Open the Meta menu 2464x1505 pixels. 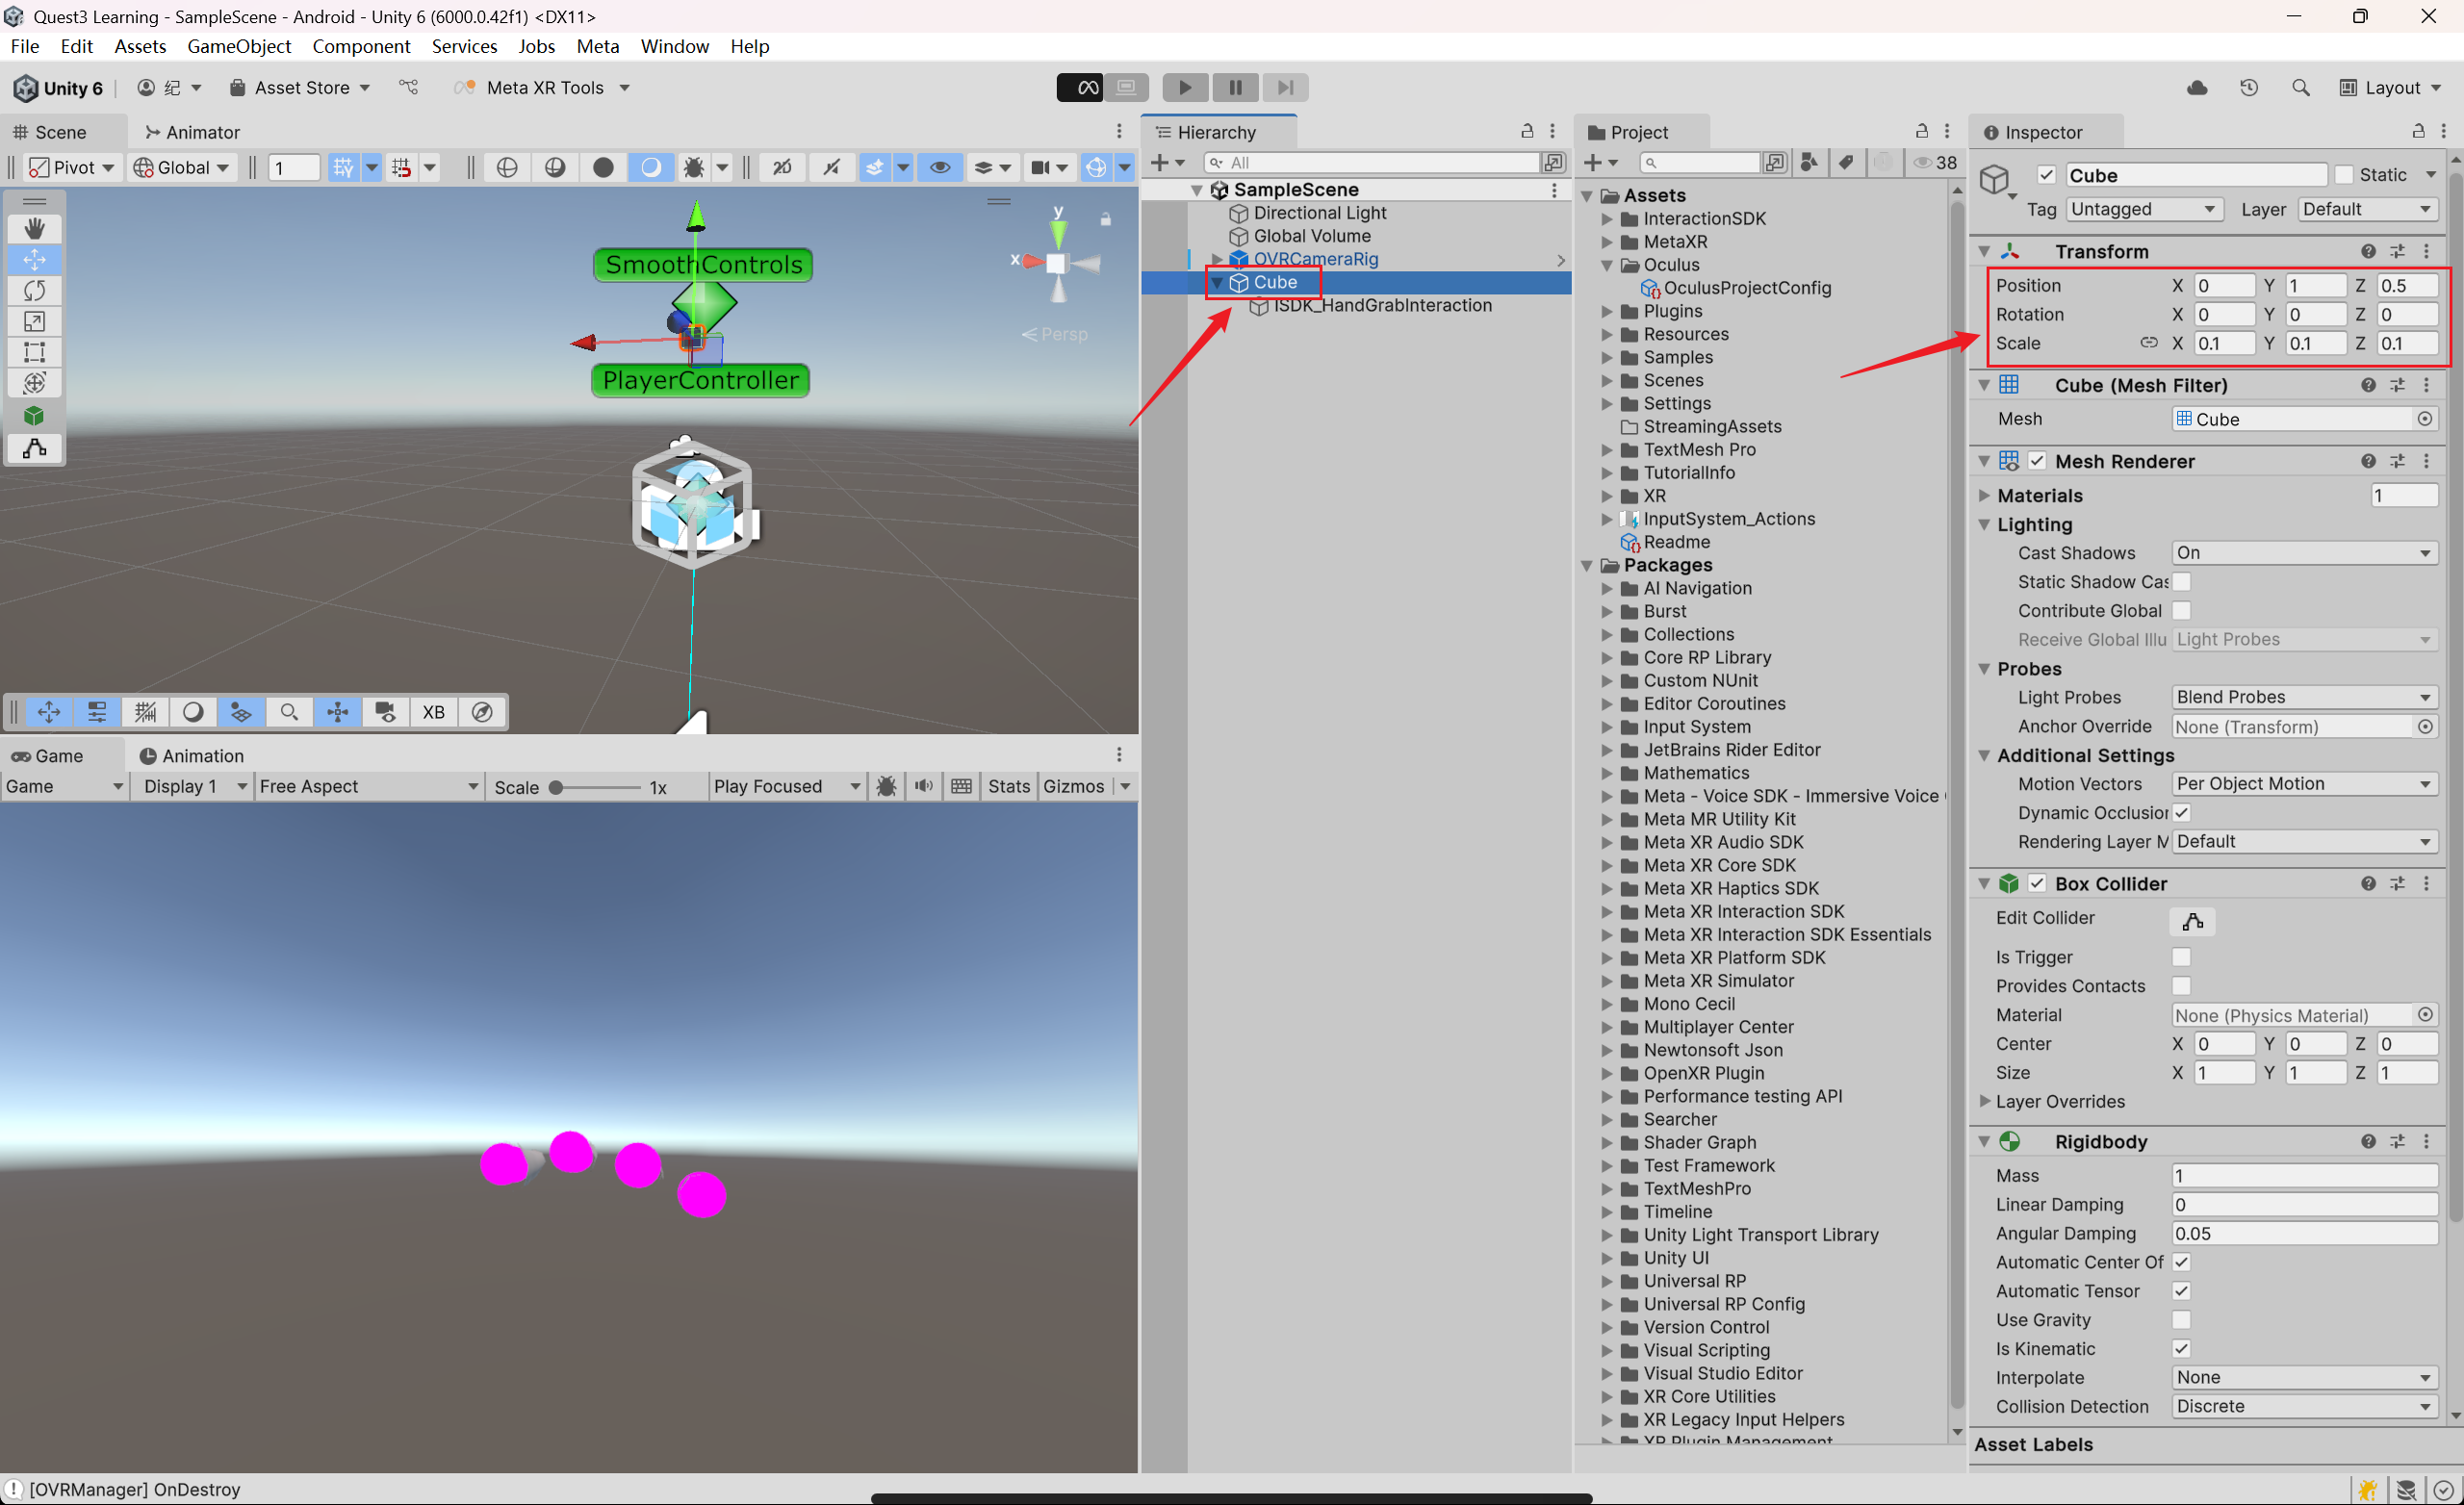tap(598, 46)
